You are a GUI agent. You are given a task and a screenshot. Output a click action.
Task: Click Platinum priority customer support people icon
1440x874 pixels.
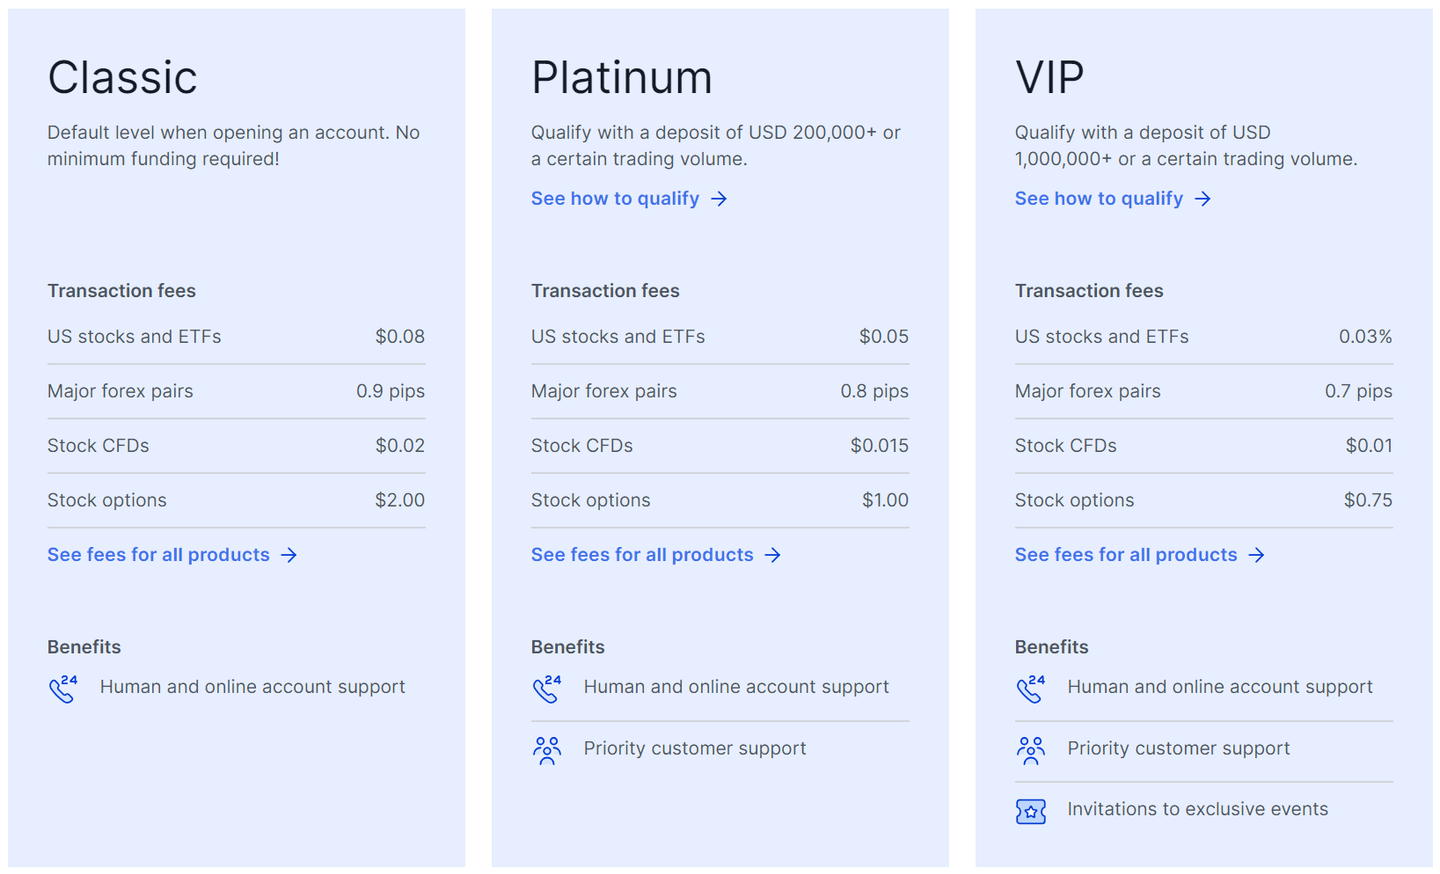tap(547, 750)
